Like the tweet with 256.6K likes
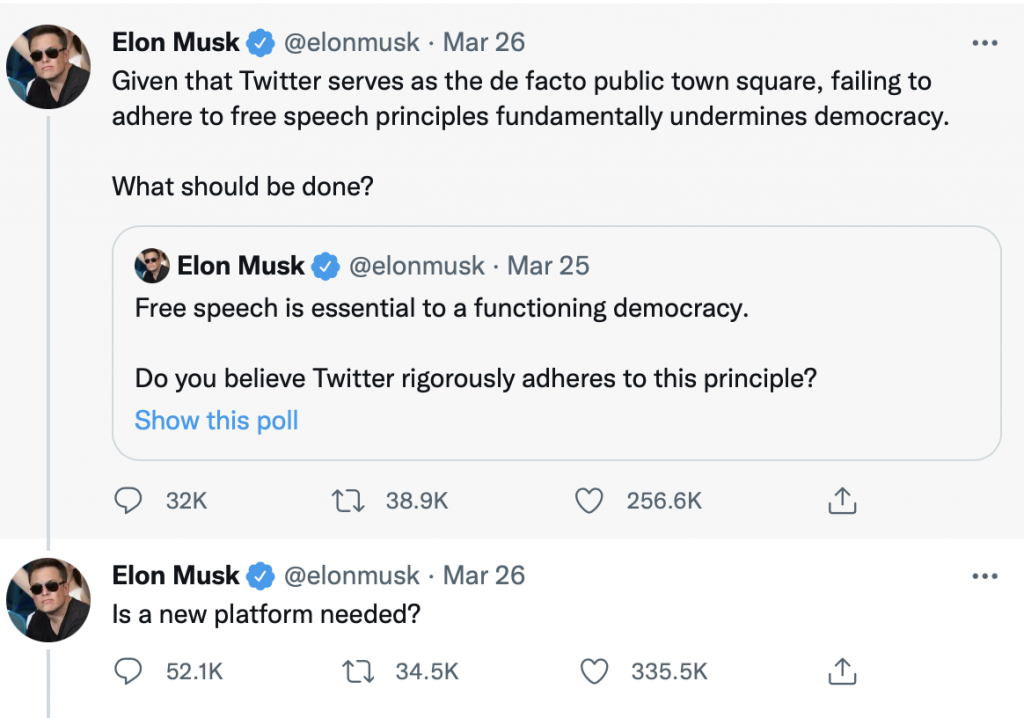This screenshot has width=1024, height=718. coord(590,500)
